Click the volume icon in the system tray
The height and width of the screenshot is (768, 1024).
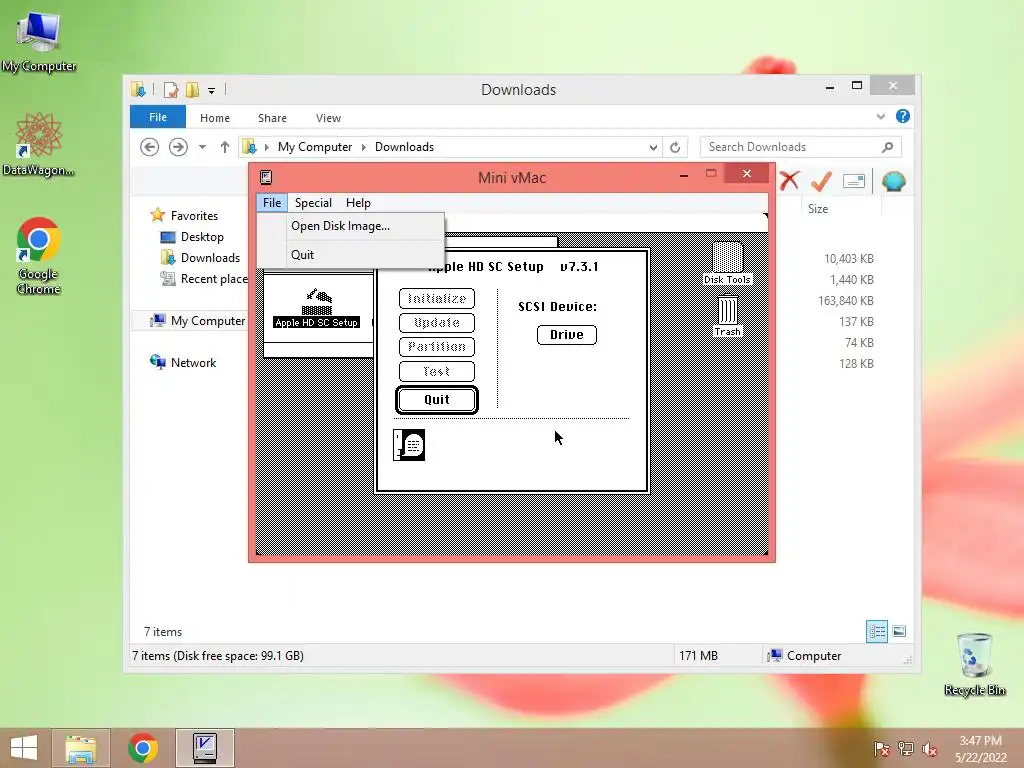coord(930,749)
